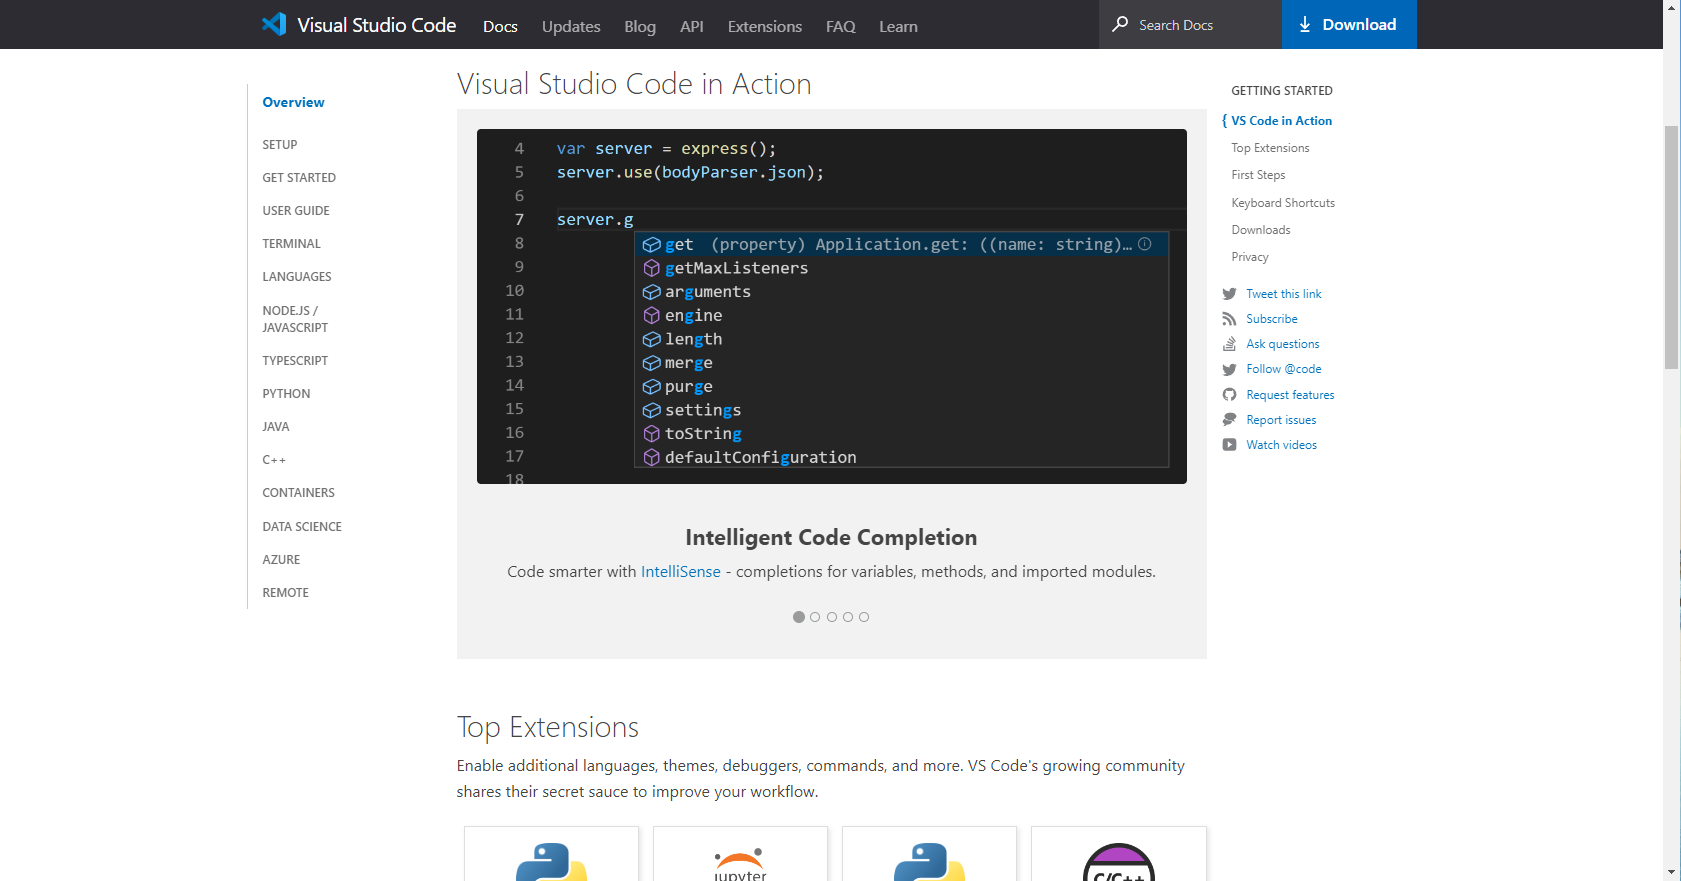Expand the SETUP section in sidebar

[280, 145]
